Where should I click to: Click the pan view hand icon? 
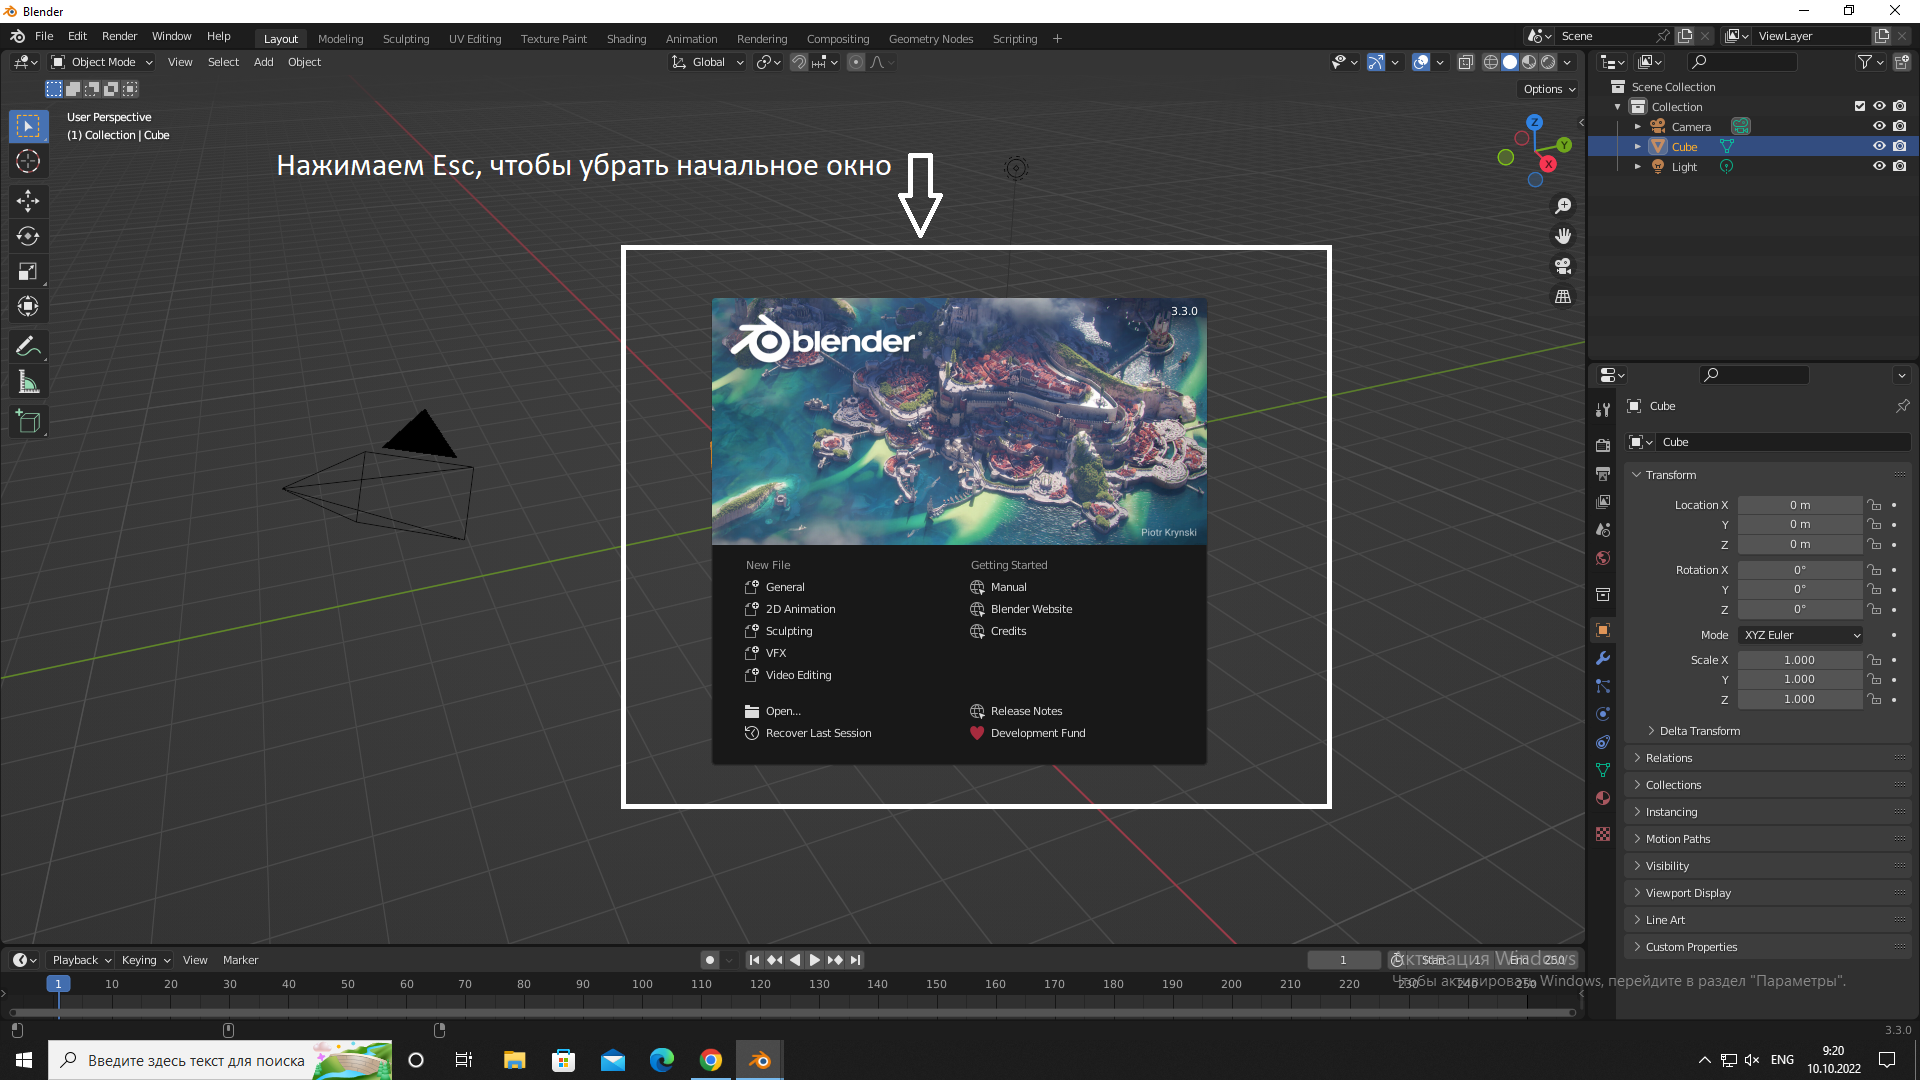click(1563, 236)
